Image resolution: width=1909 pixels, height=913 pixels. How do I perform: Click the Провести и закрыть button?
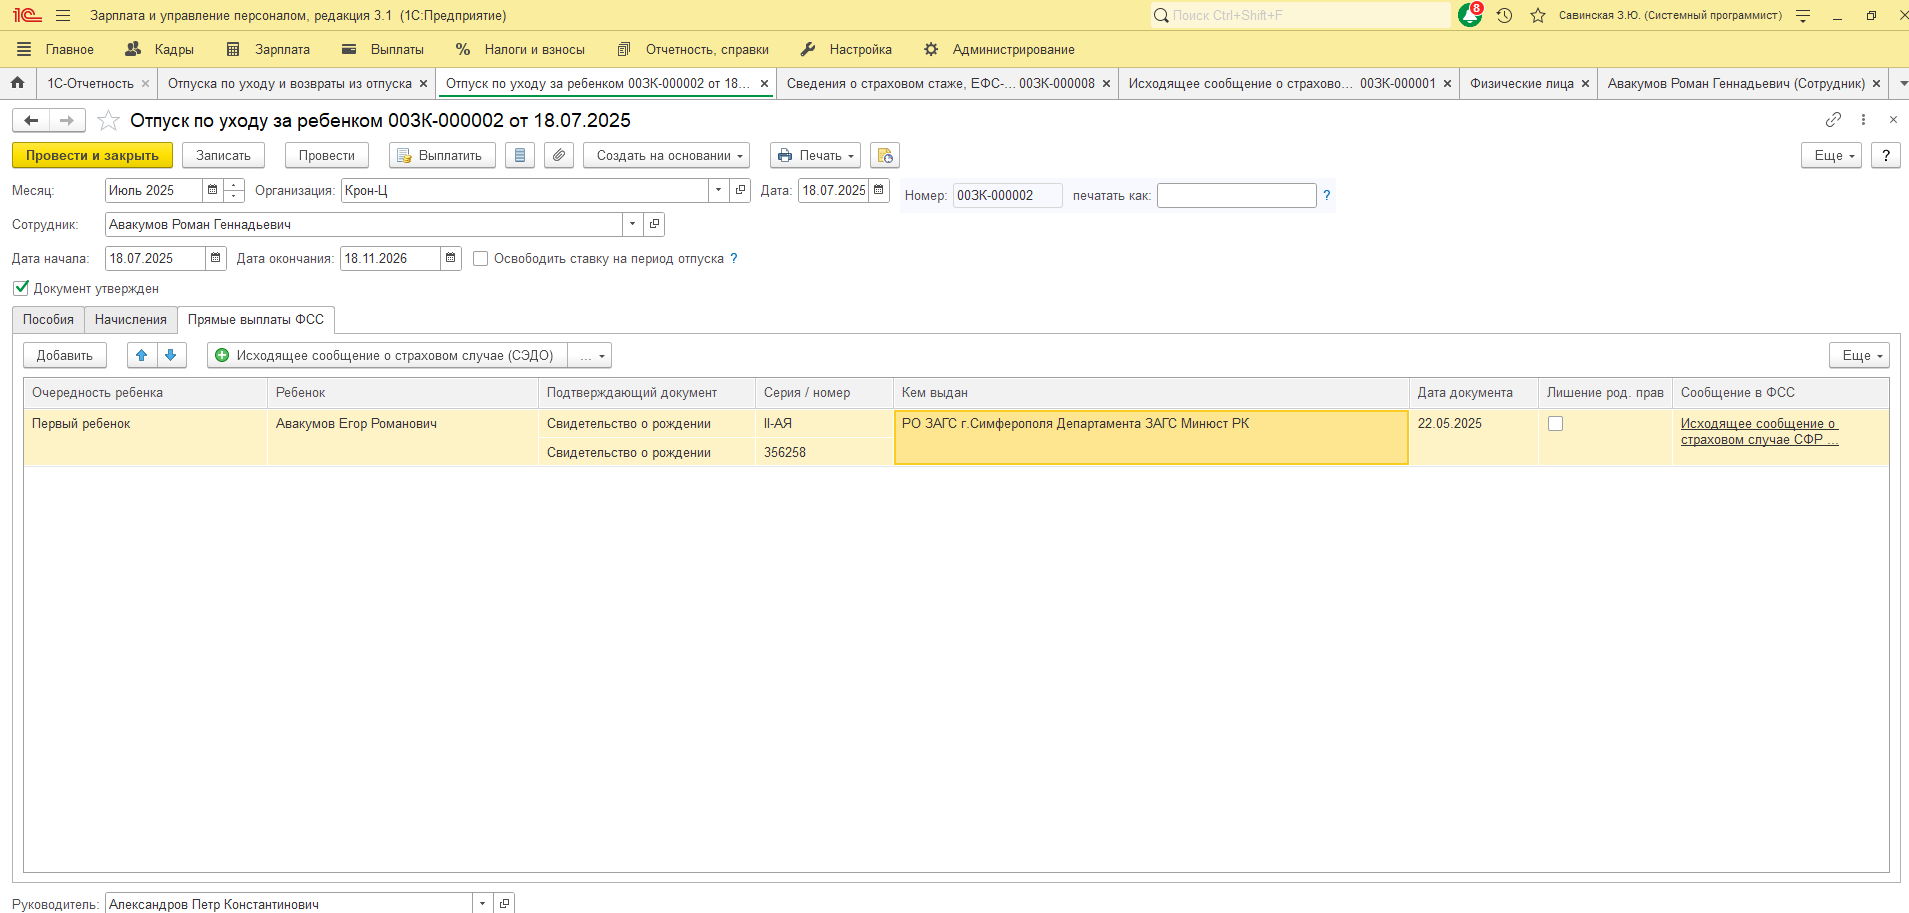pos(92,155)
